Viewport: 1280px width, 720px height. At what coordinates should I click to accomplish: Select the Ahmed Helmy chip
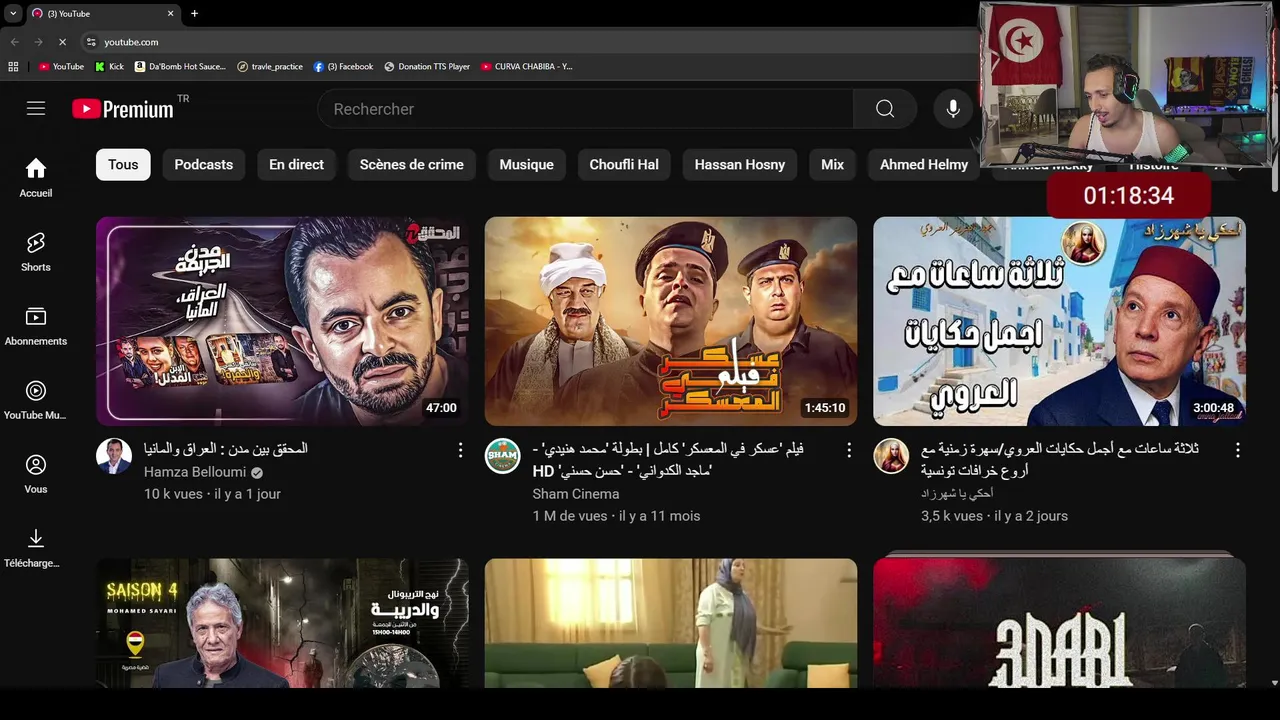(924, 165)
